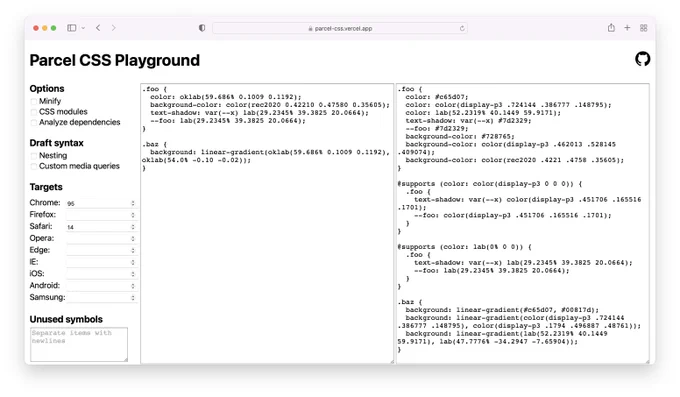Click the '.baz {' line in source editor
The height and width of the screenshot is (397, 680).
[154, 144]
